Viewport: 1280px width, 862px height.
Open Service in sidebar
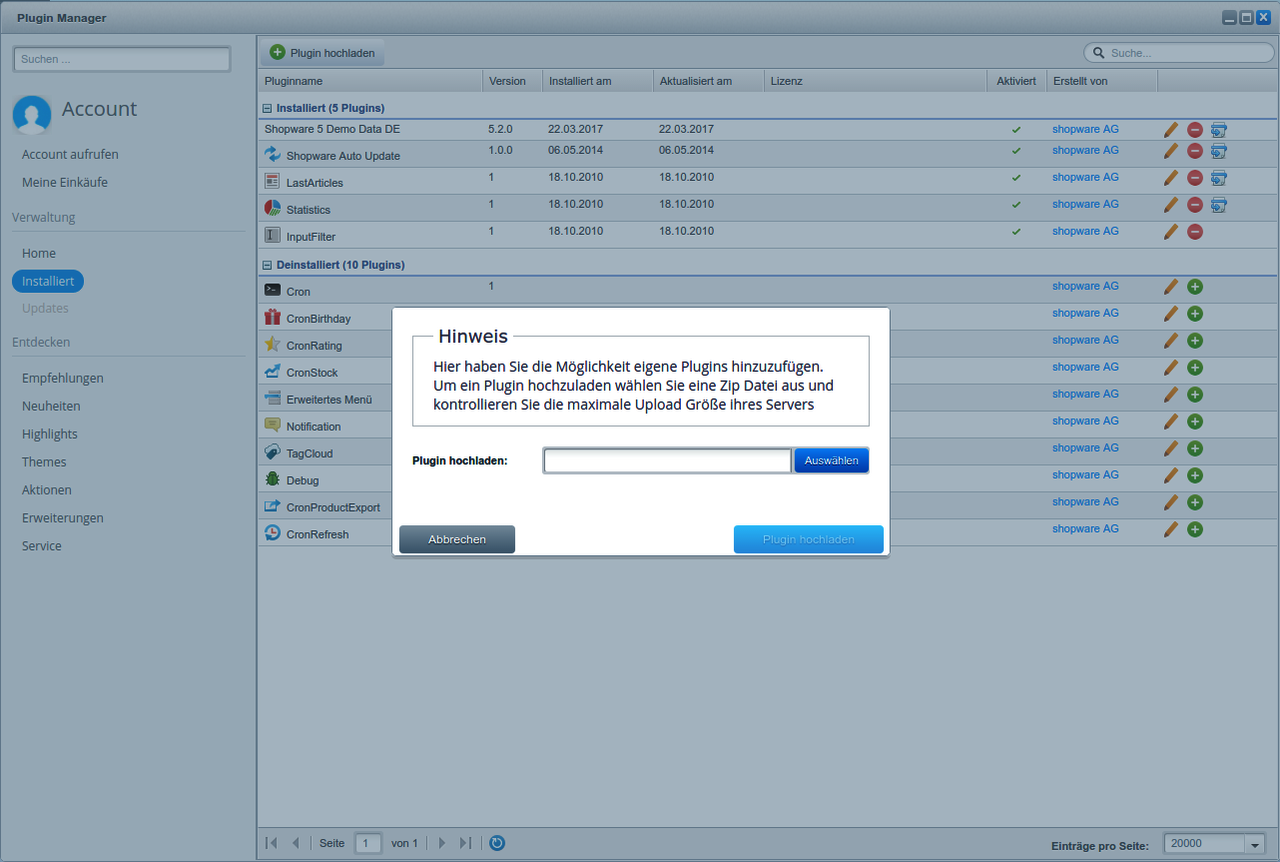point(42,546)
